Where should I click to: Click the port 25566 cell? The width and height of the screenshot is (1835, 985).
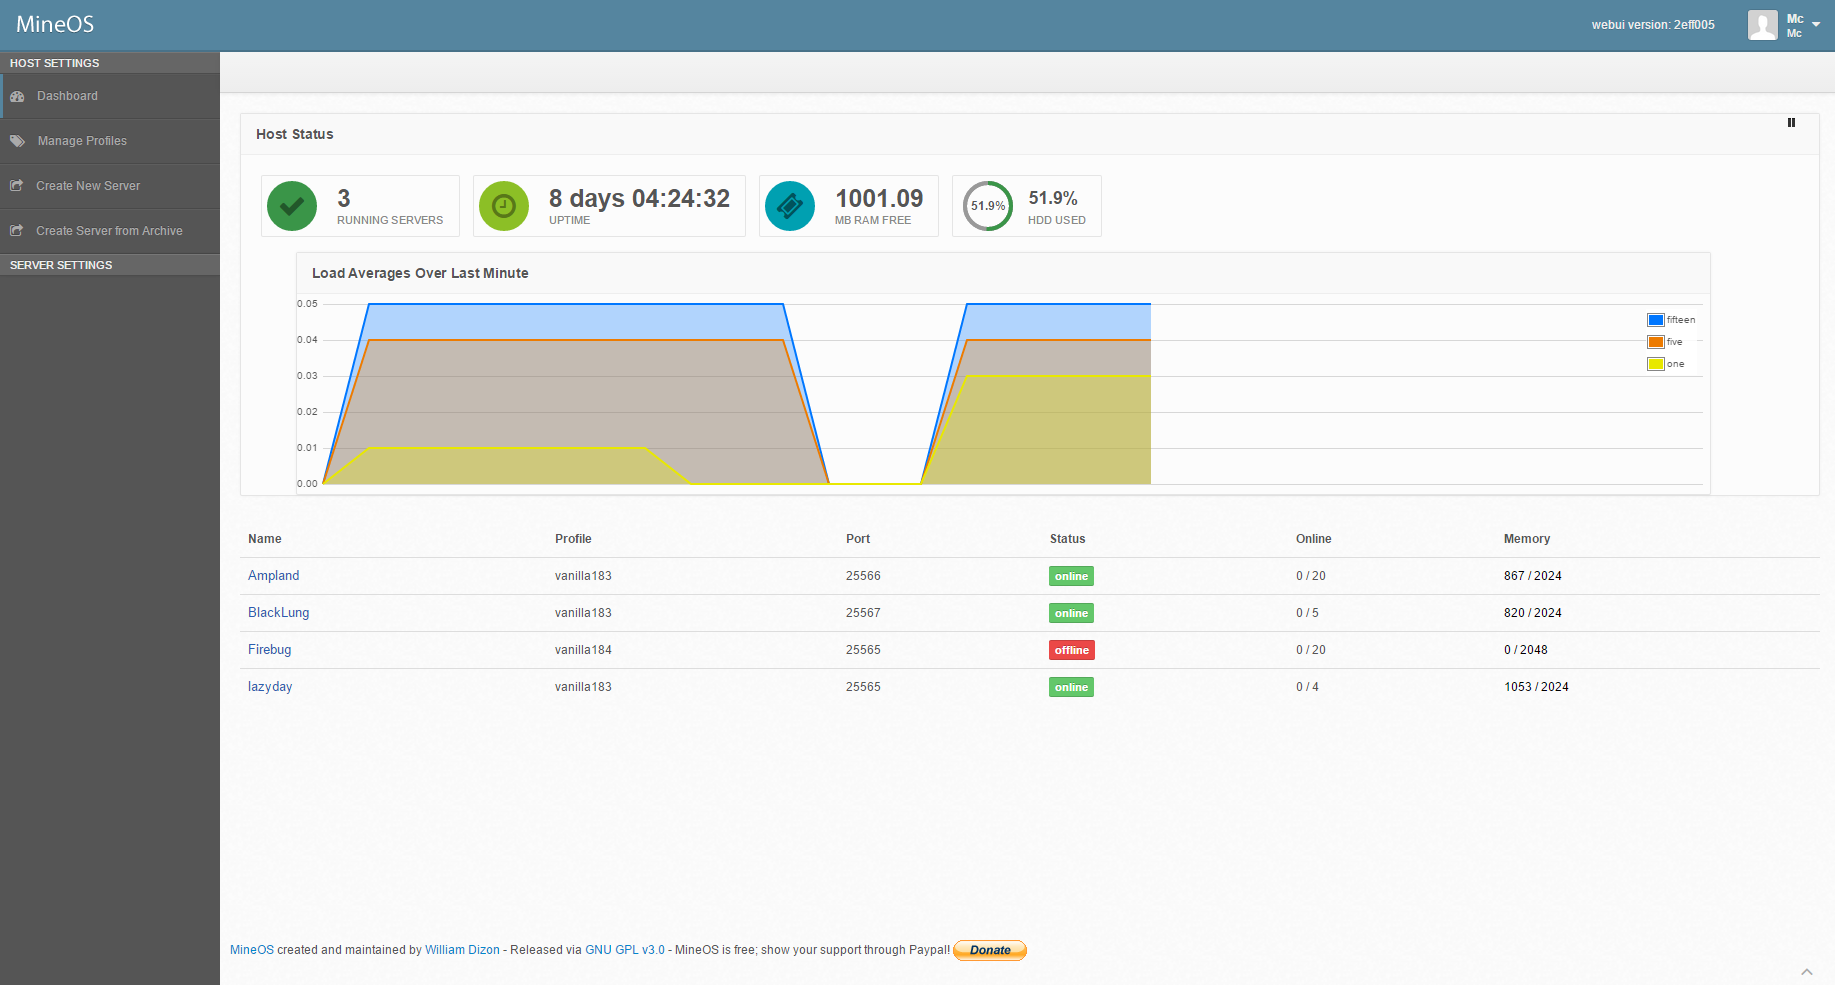click(863, 576)
